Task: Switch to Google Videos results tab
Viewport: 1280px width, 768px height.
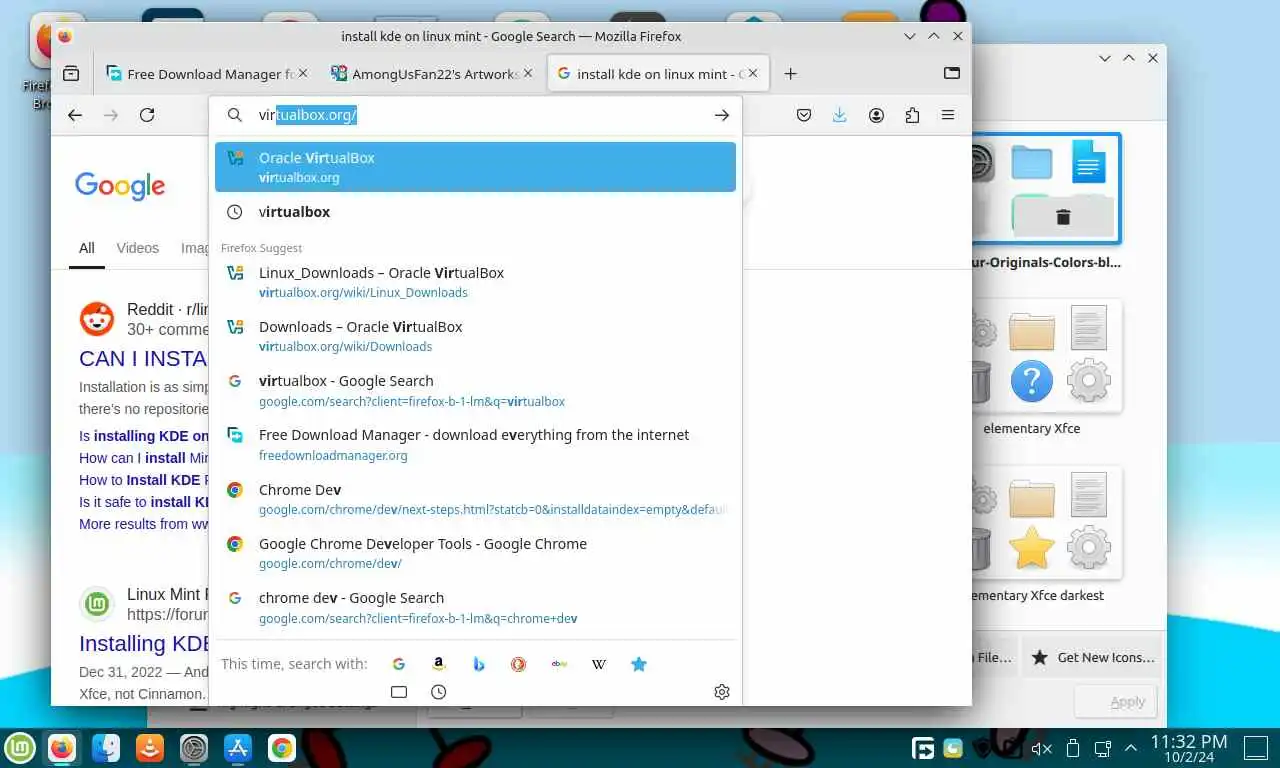Action: click(137, 248)
